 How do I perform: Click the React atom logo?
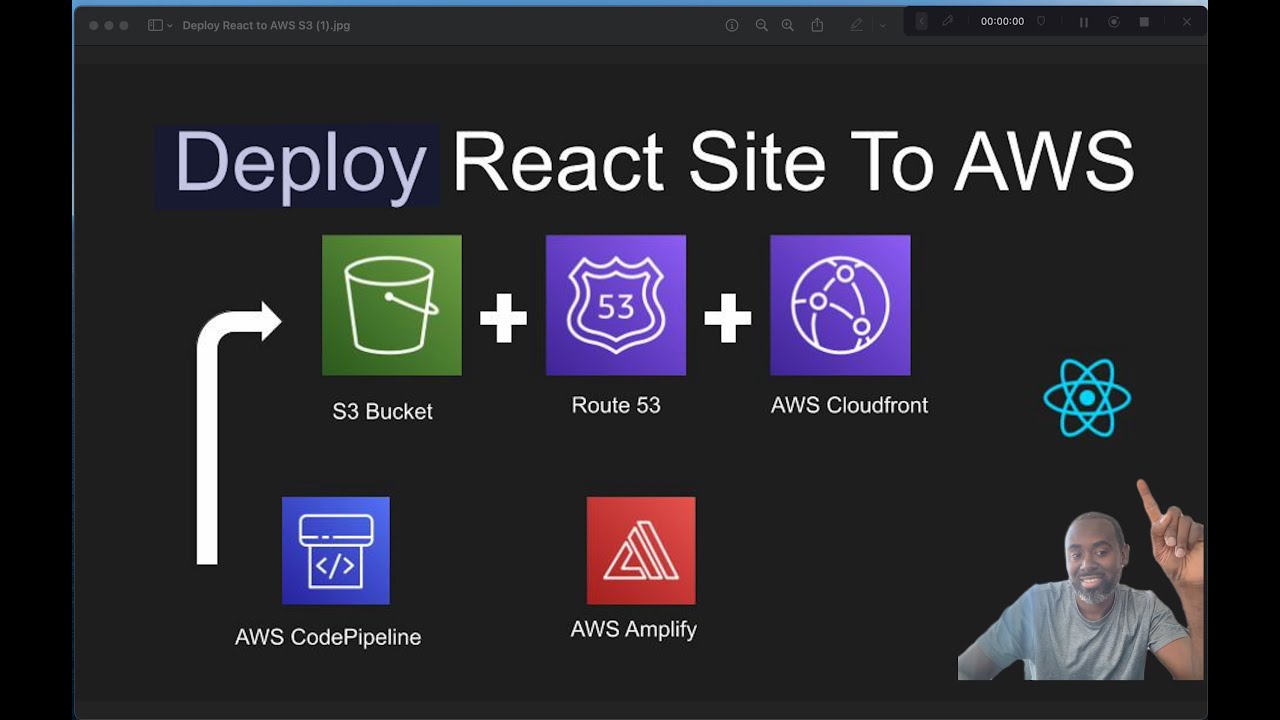(1087, 398)
